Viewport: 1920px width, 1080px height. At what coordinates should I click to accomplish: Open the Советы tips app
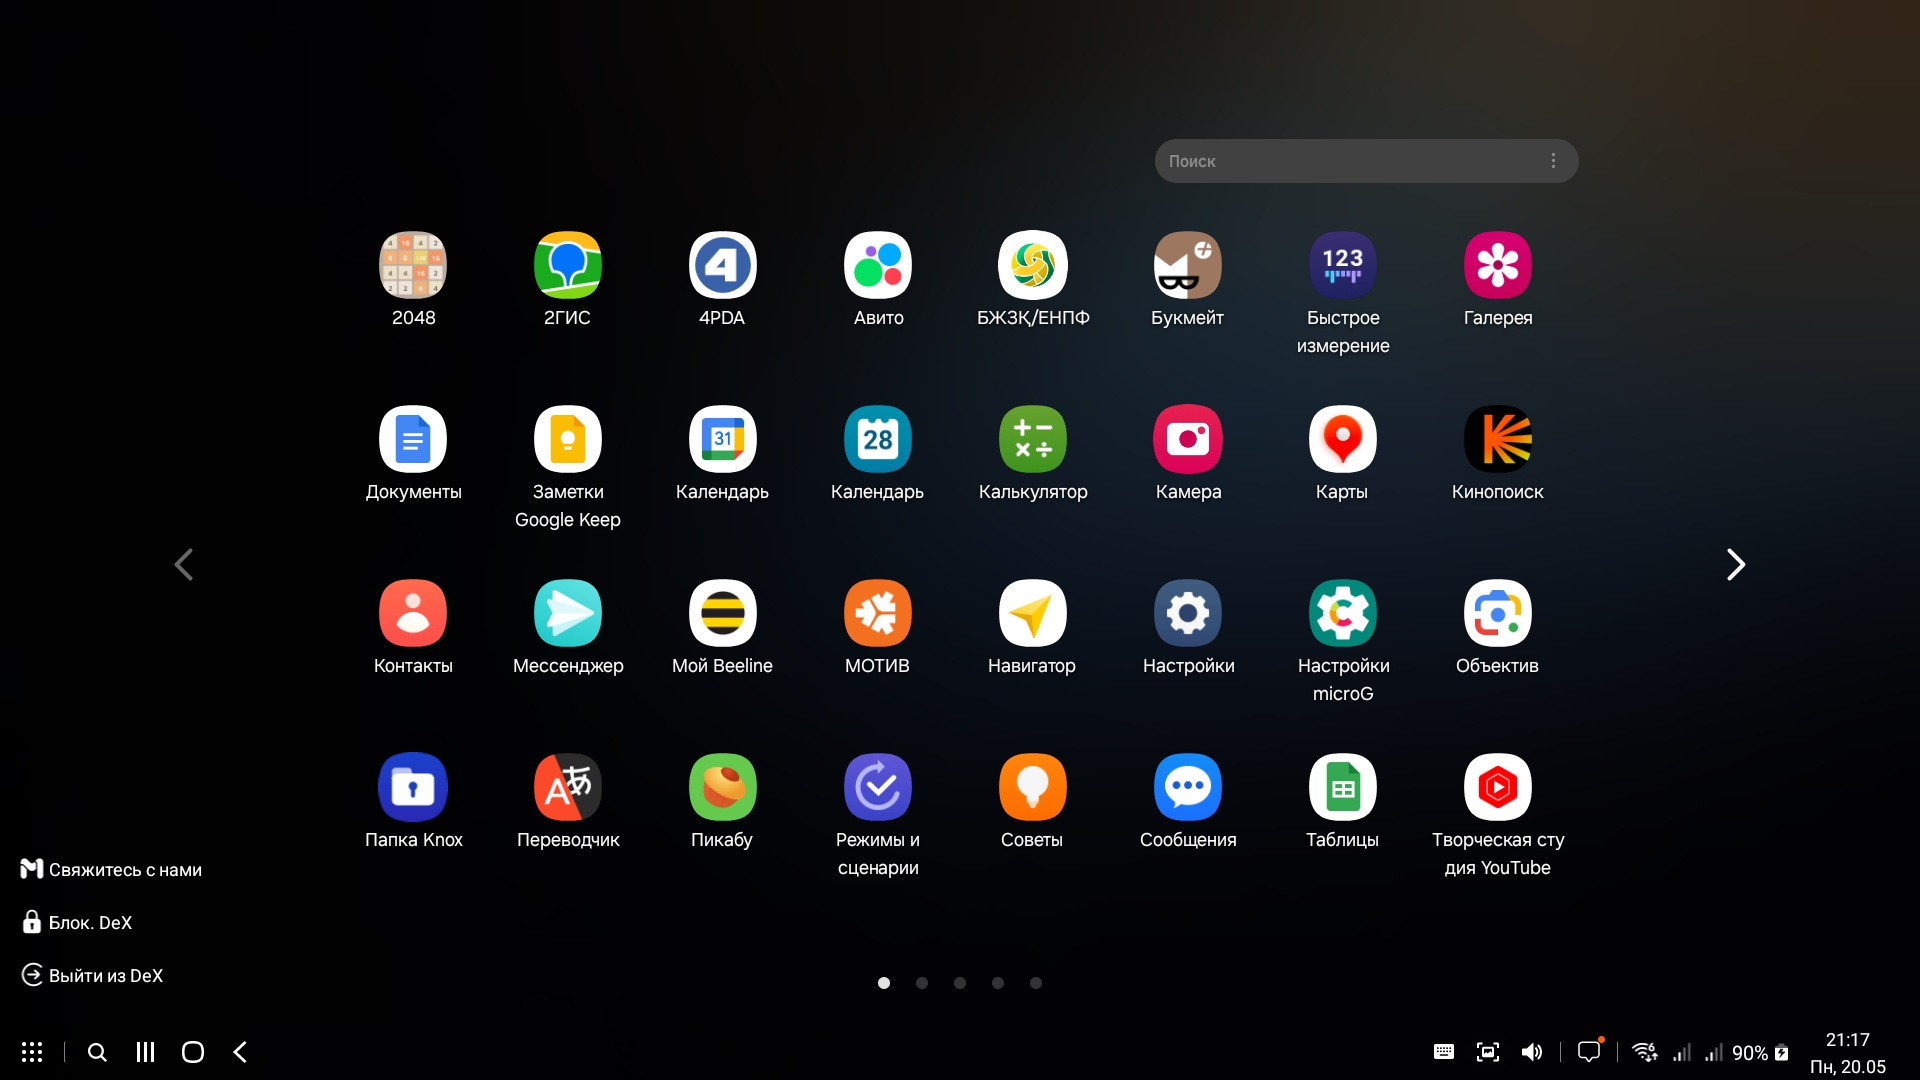point(1033,787)
